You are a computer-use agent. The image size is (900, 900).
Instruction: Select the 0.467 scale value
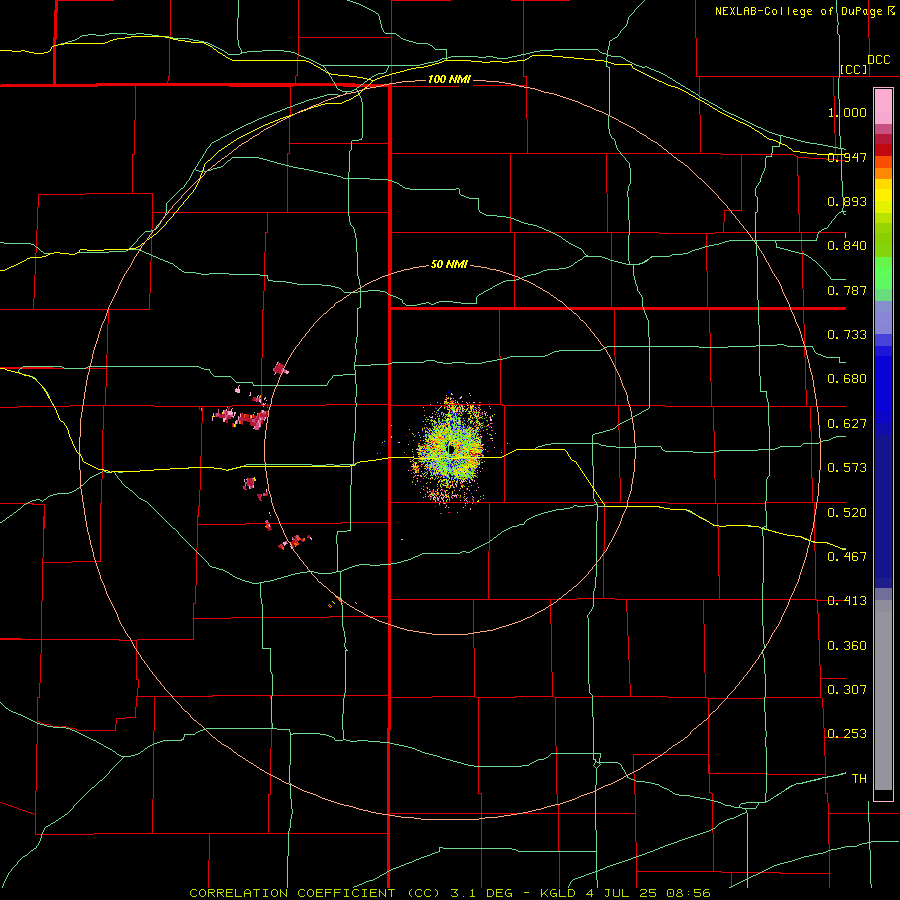click(x=847, y=557)
